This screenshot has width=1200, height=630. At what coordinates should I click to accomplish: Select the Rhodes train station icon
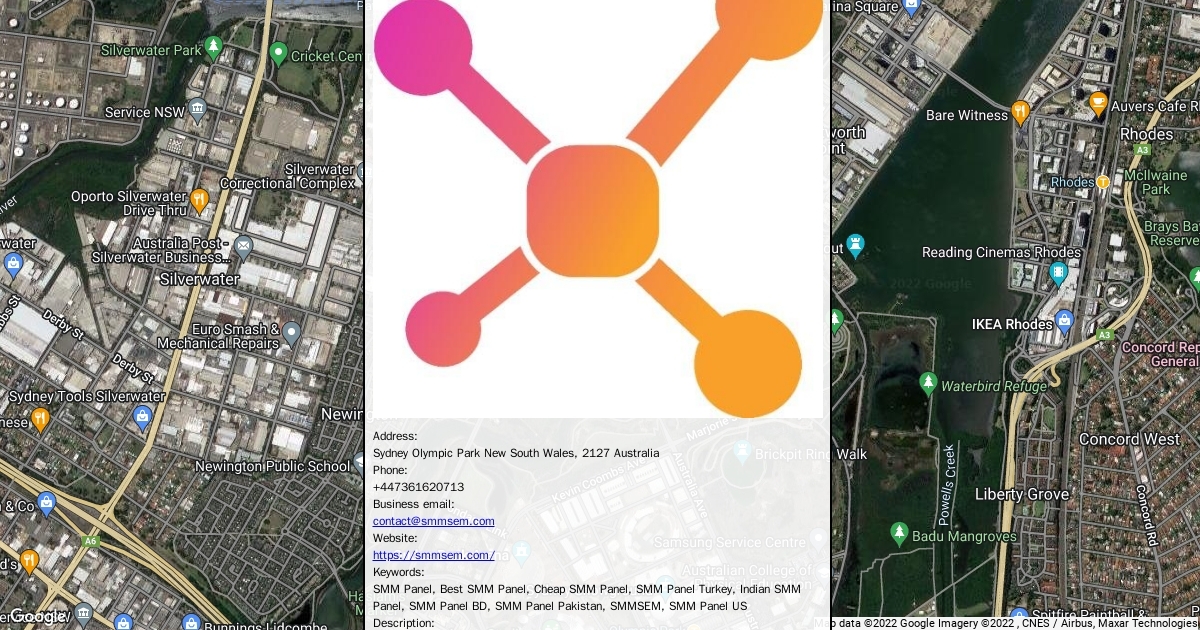(1103, 182)
